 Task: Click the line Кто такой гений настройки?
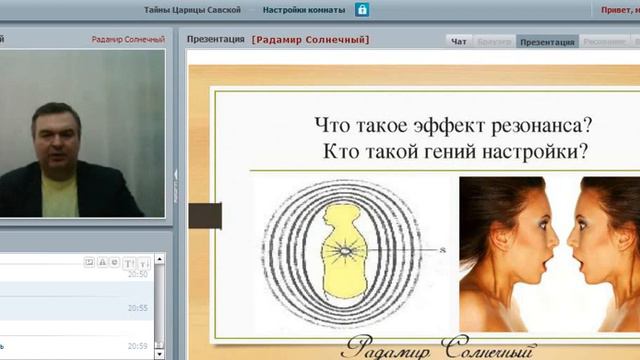[456, 151]
